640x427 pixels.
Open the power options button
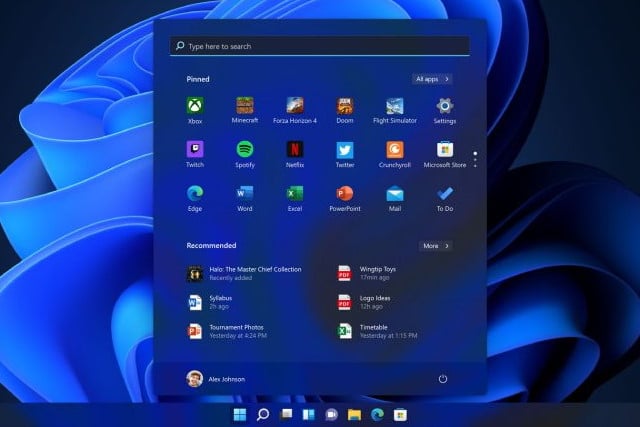click(443, 379)
